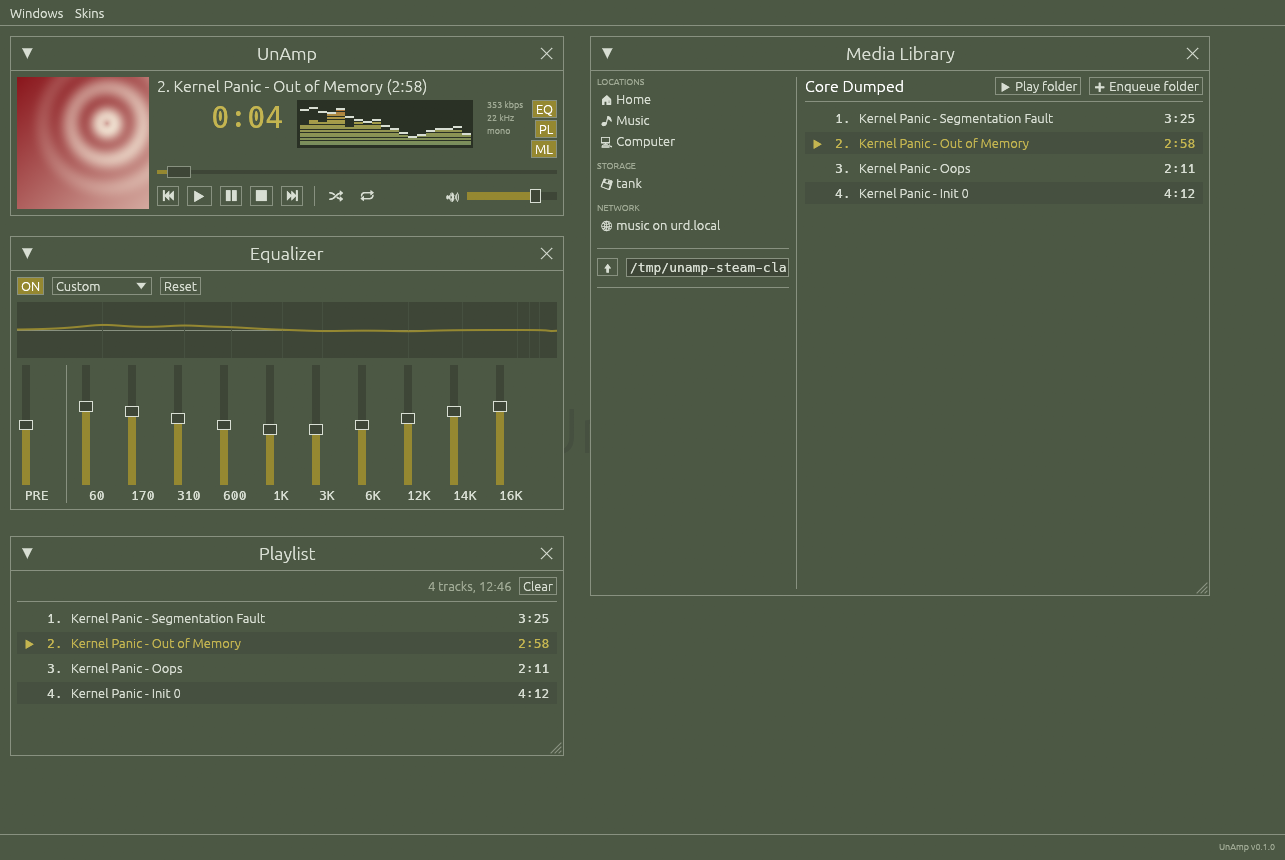Mute audio with speaker icon

452,197
